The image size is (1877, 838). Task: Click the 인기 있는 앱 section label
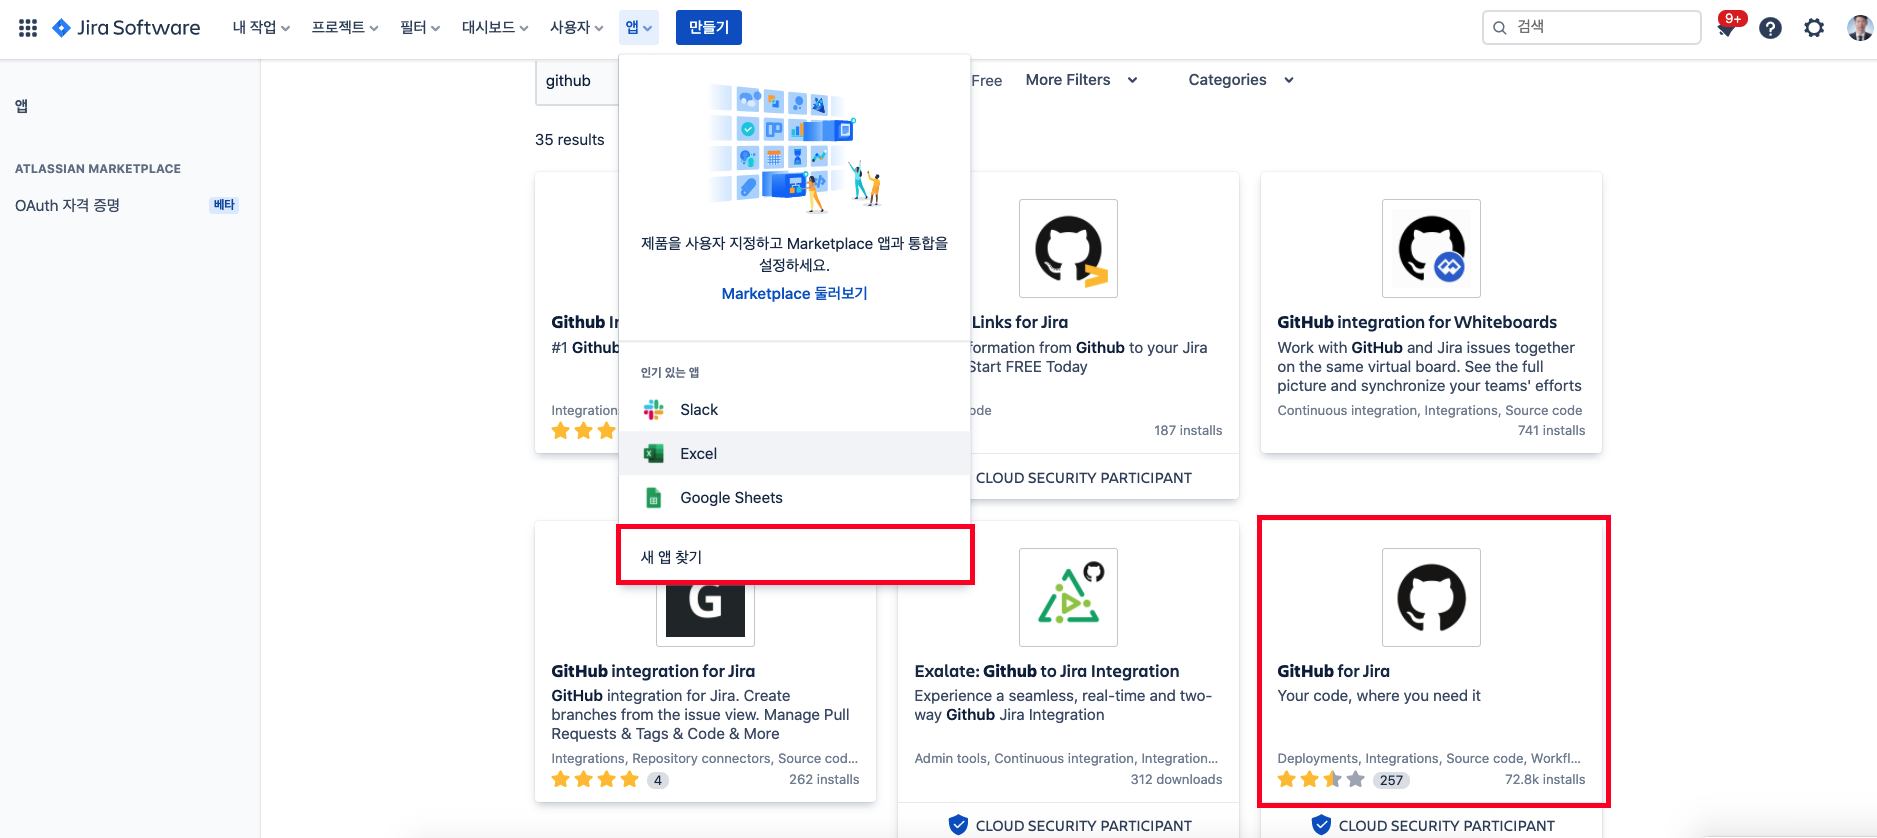[x=670, y=372]
